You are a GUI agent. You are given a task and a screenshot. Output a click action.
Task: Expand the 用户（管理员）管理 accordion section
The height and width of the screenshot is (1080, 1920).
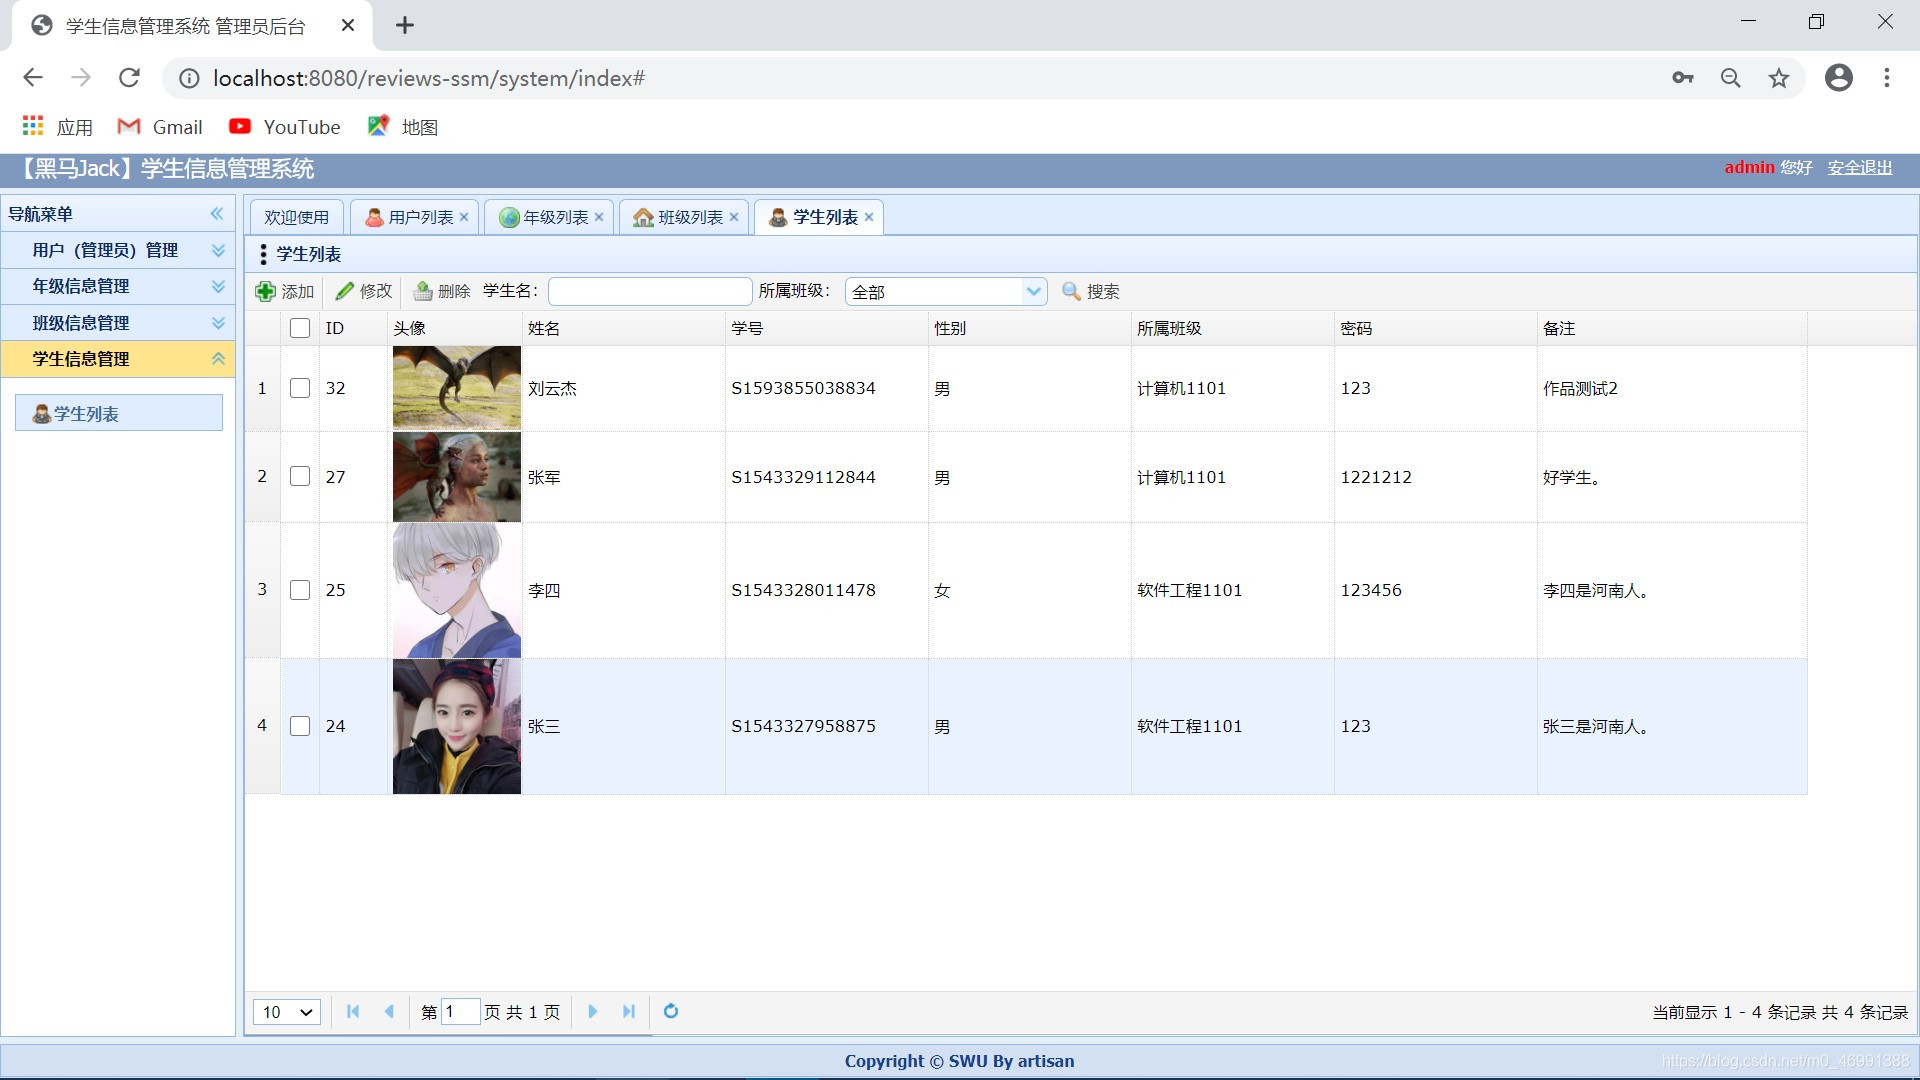[118, 250]
